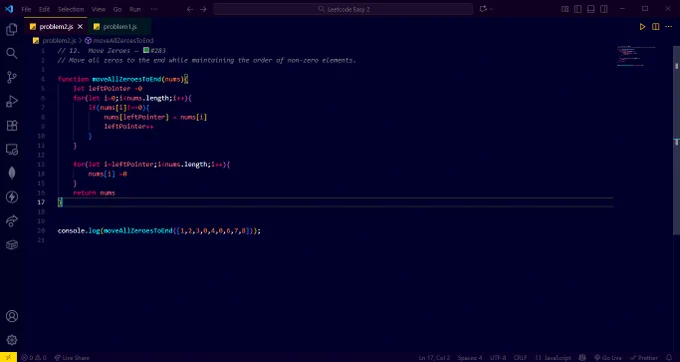Click the LeetCode difficulty badge on line 1

[146, 50]
